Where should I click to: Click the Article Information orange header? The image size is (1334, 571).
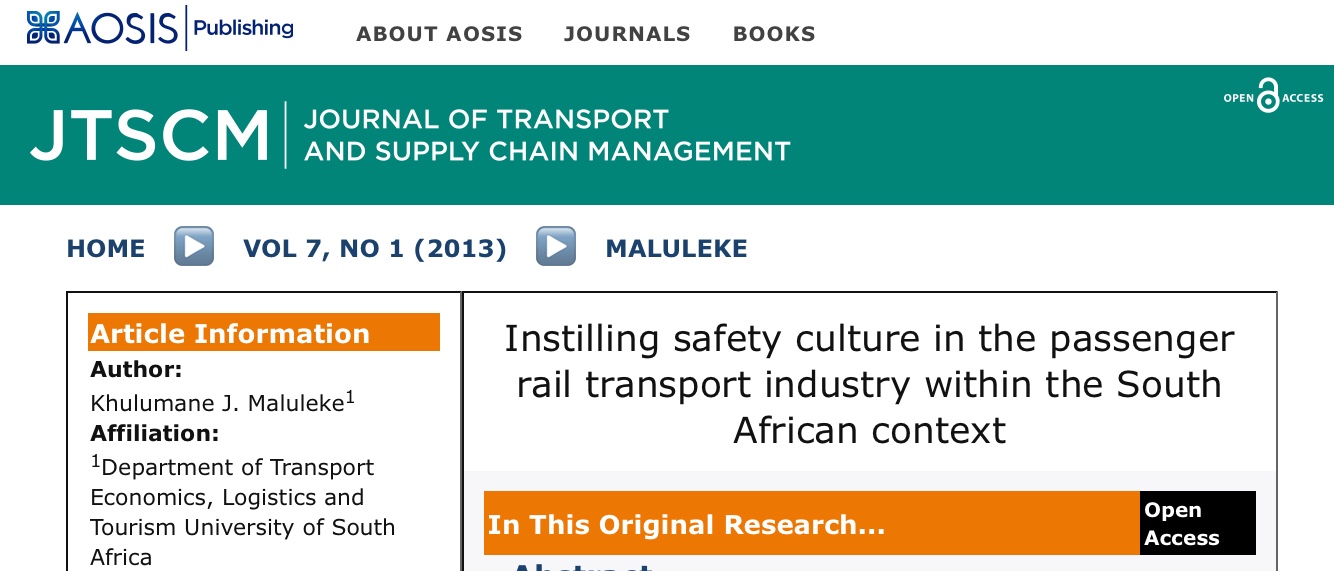tap(263, 333)
